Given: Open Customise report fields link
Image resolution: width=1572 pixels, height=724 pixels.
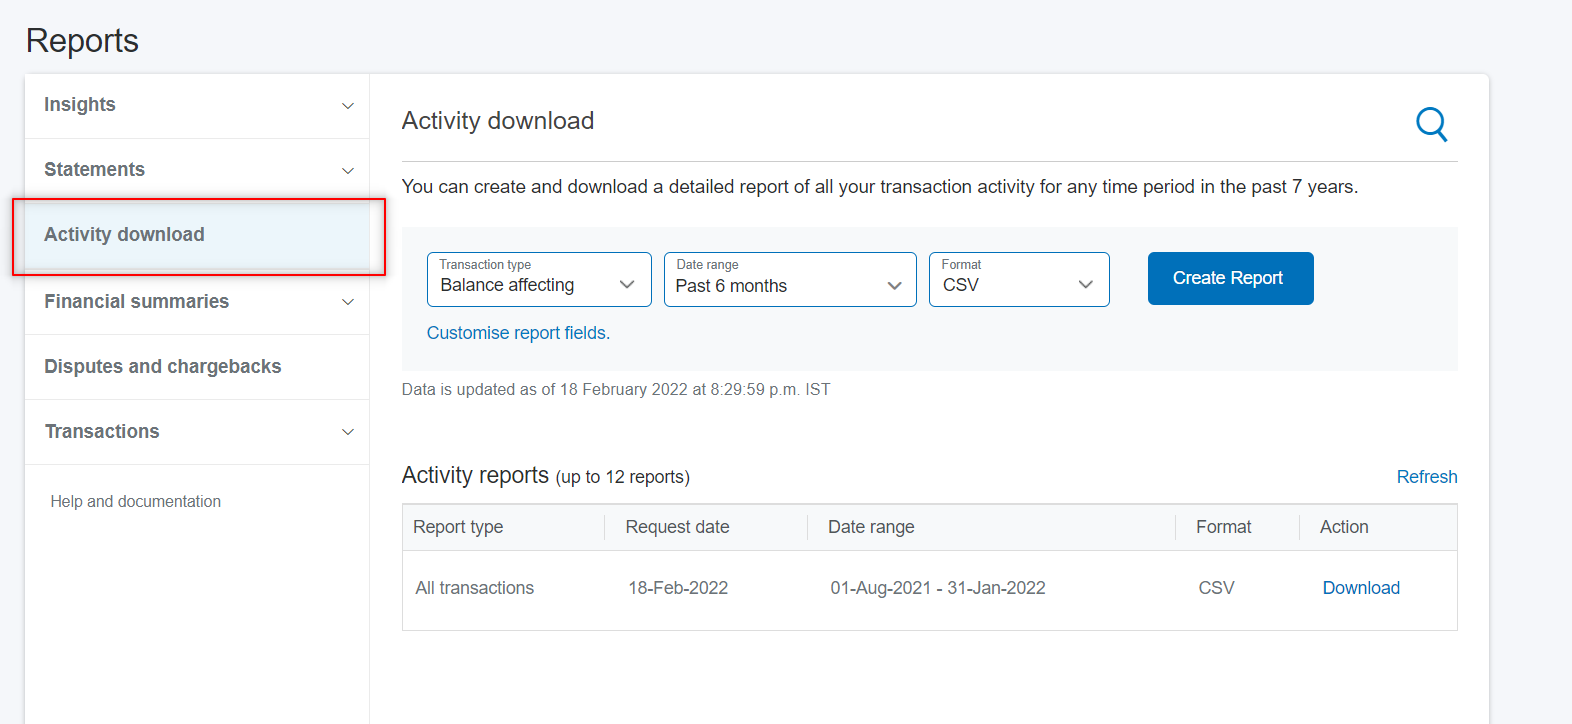Looking at the screenshot, I should pyautogui.click(x=518, y=333).
